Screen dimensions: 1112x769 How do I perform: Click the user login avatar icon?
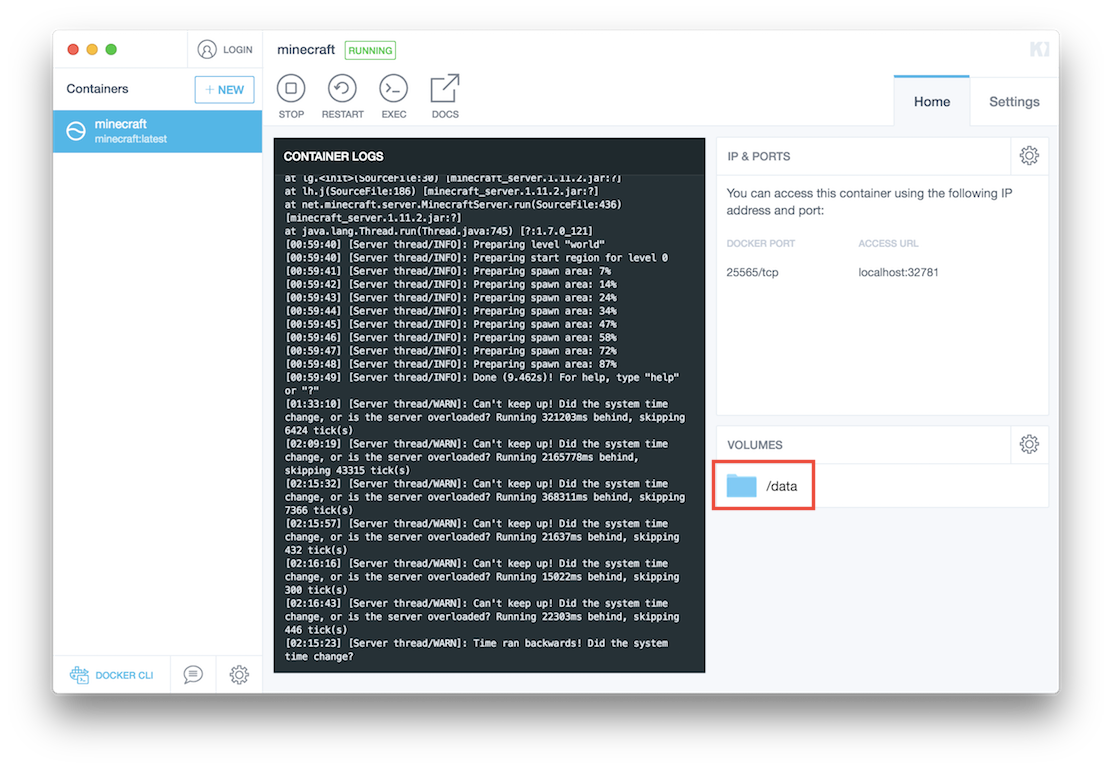207,49
